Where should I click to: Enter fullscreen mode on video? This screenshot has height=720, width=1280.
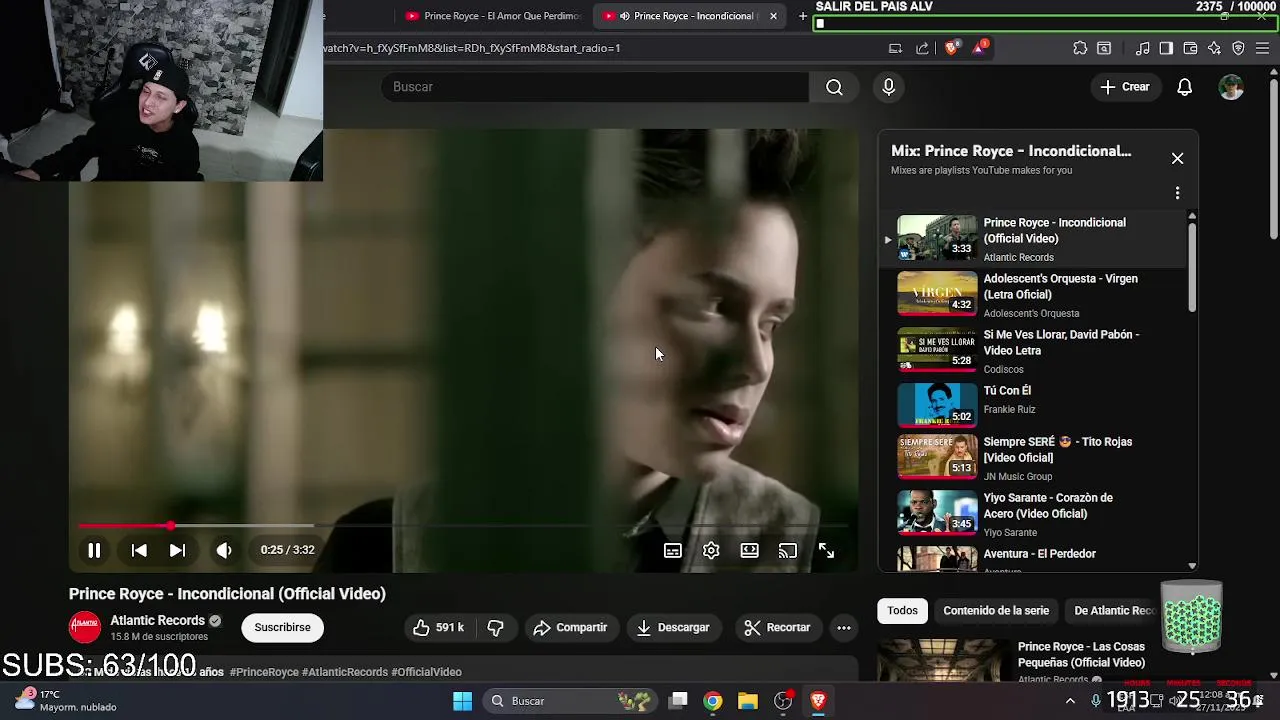tap(826, 550)
